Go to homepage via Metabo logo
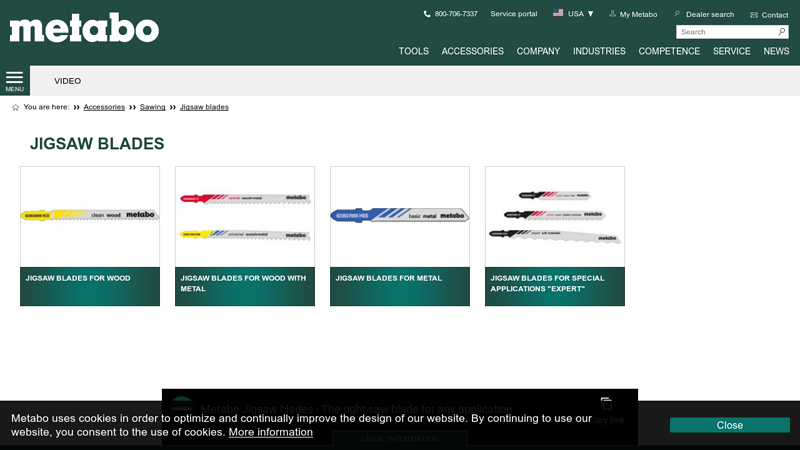 point(84,28)
